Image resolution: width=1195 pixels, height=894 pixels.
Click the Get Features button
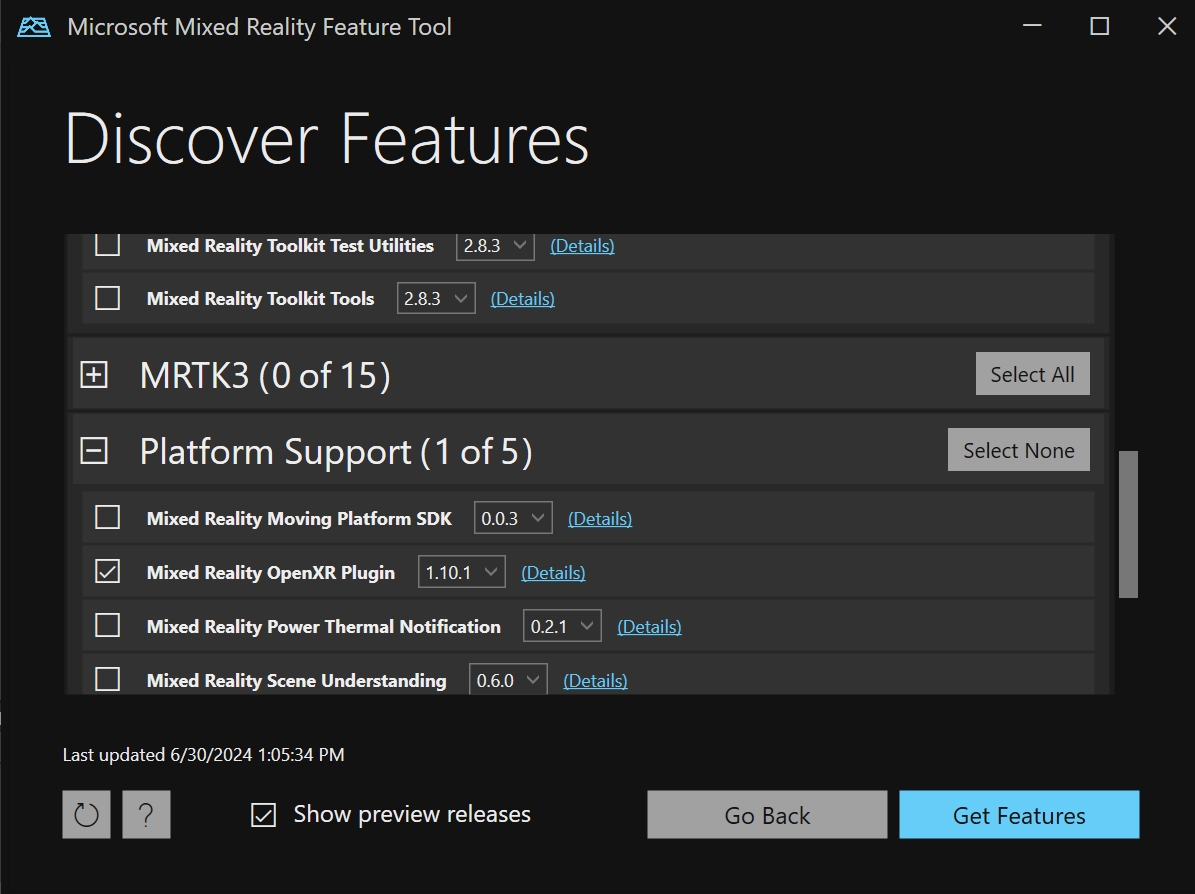point(1019,814)
